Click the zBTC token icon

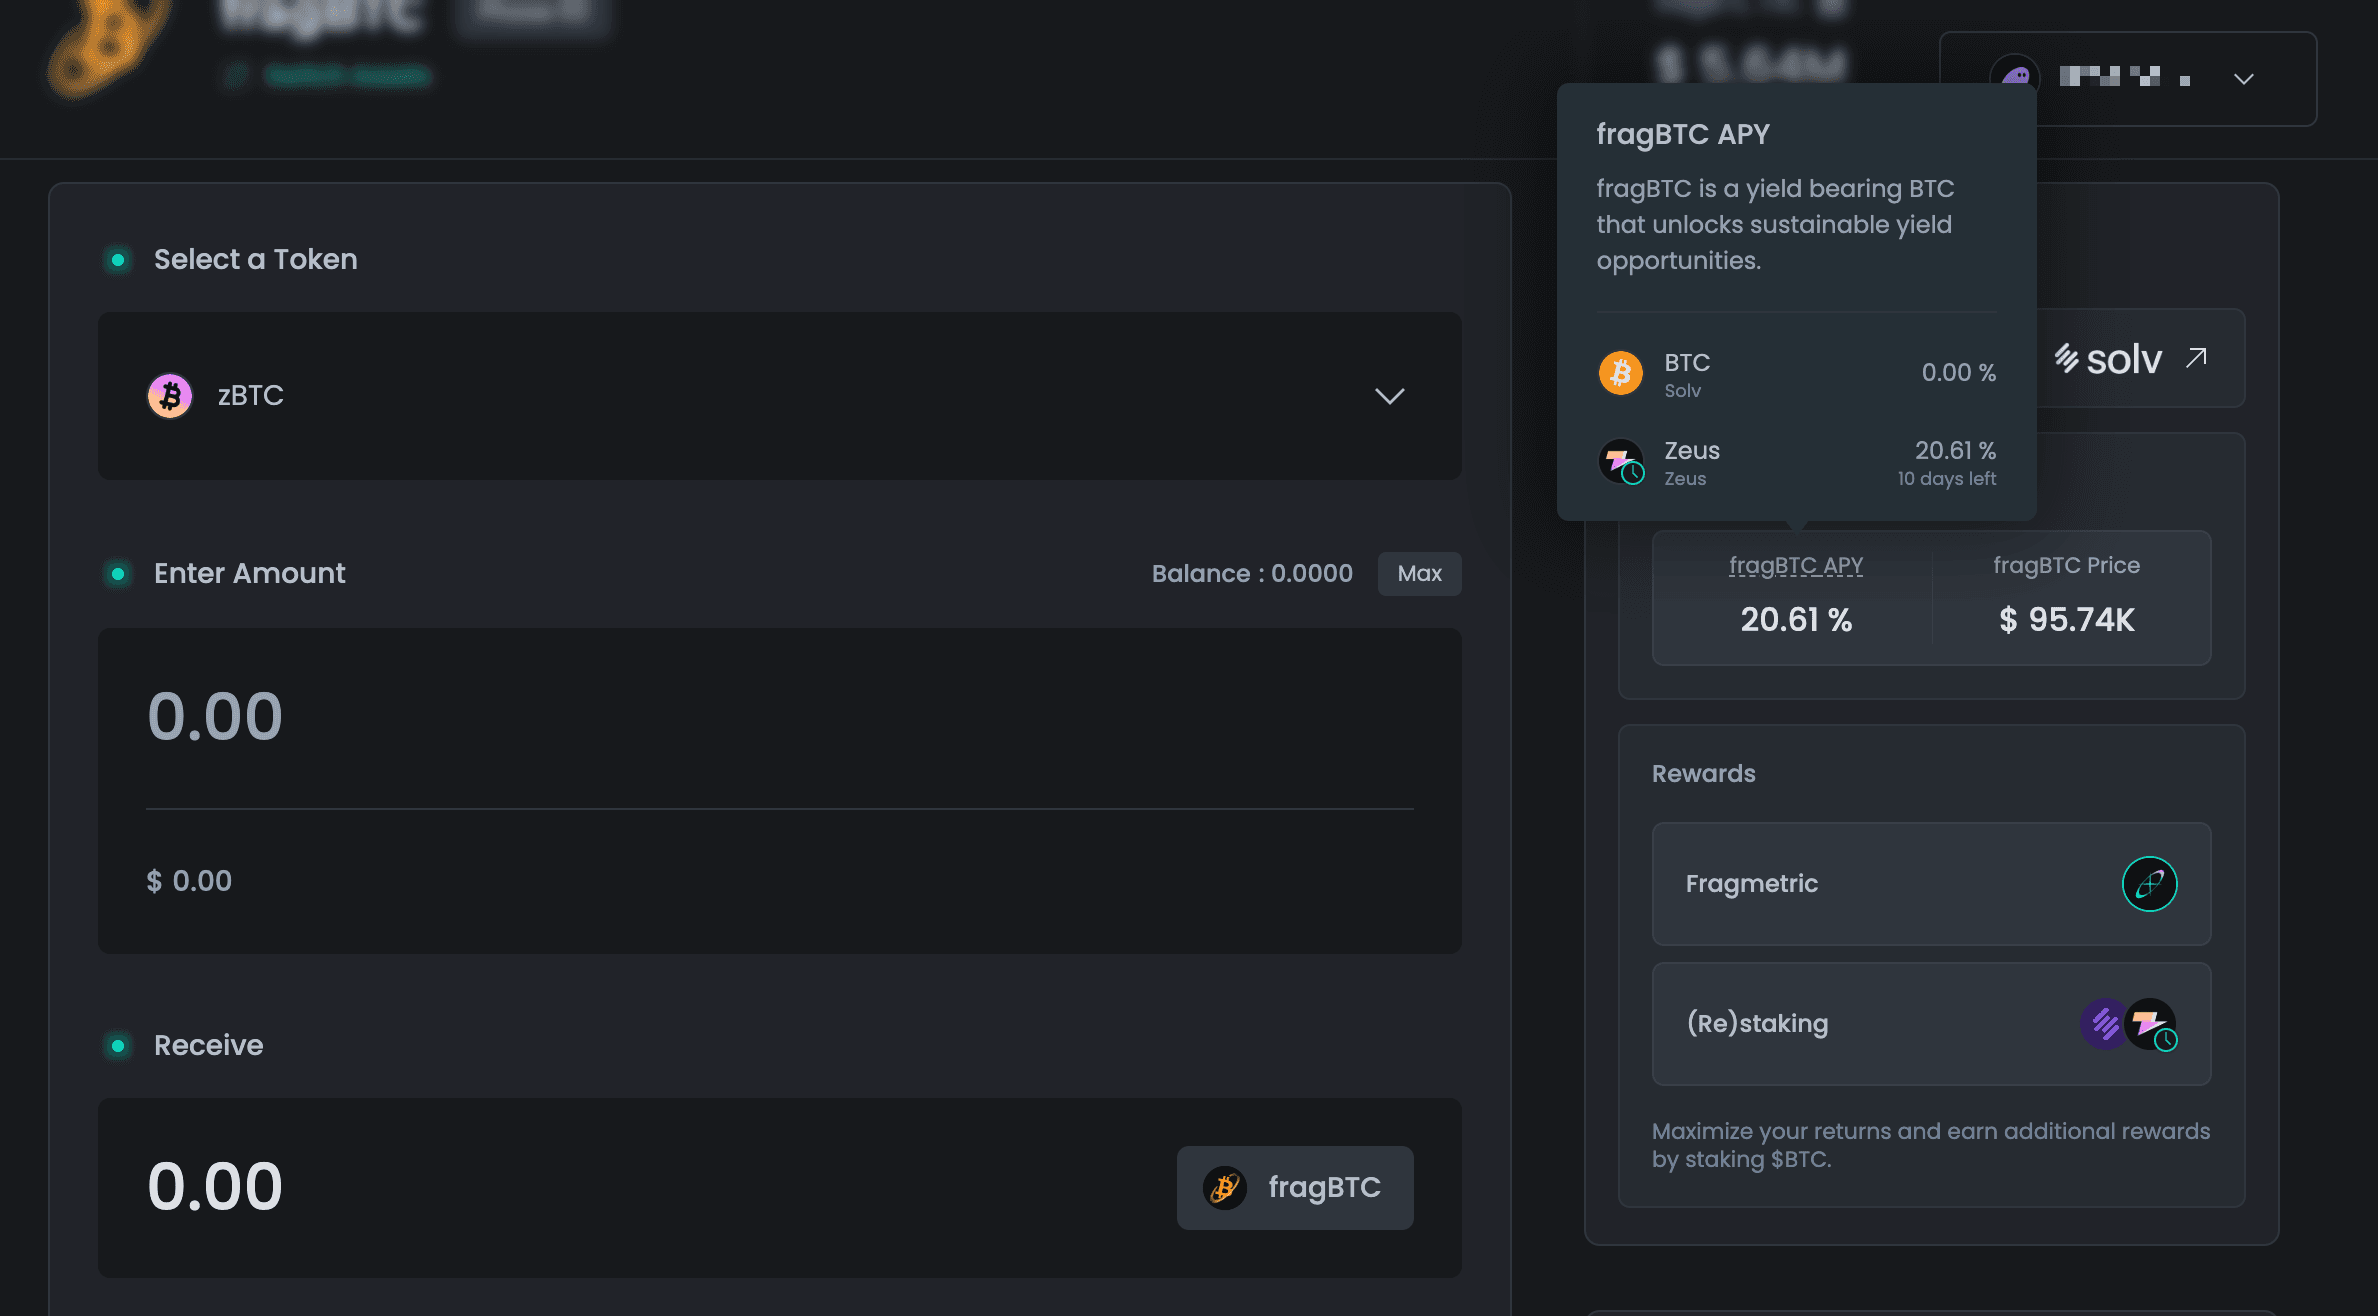[170, 396]
